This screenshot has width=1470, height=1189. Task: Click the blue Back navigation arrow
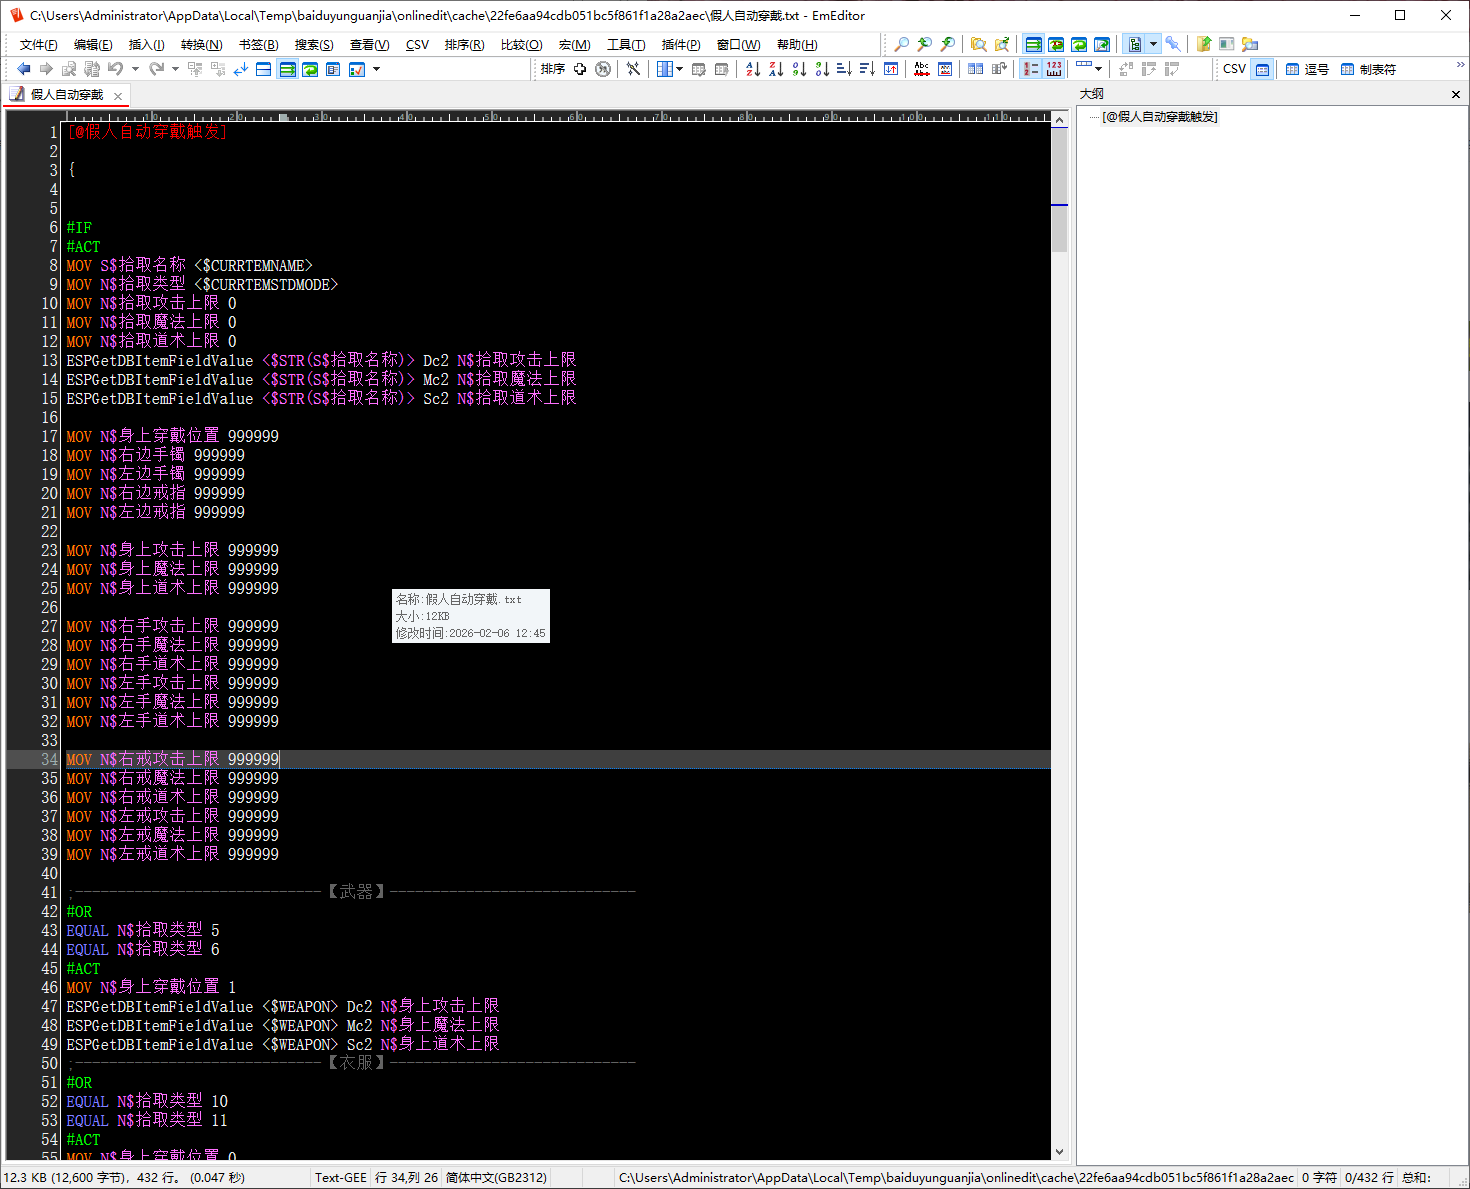[x=23, y=69]
